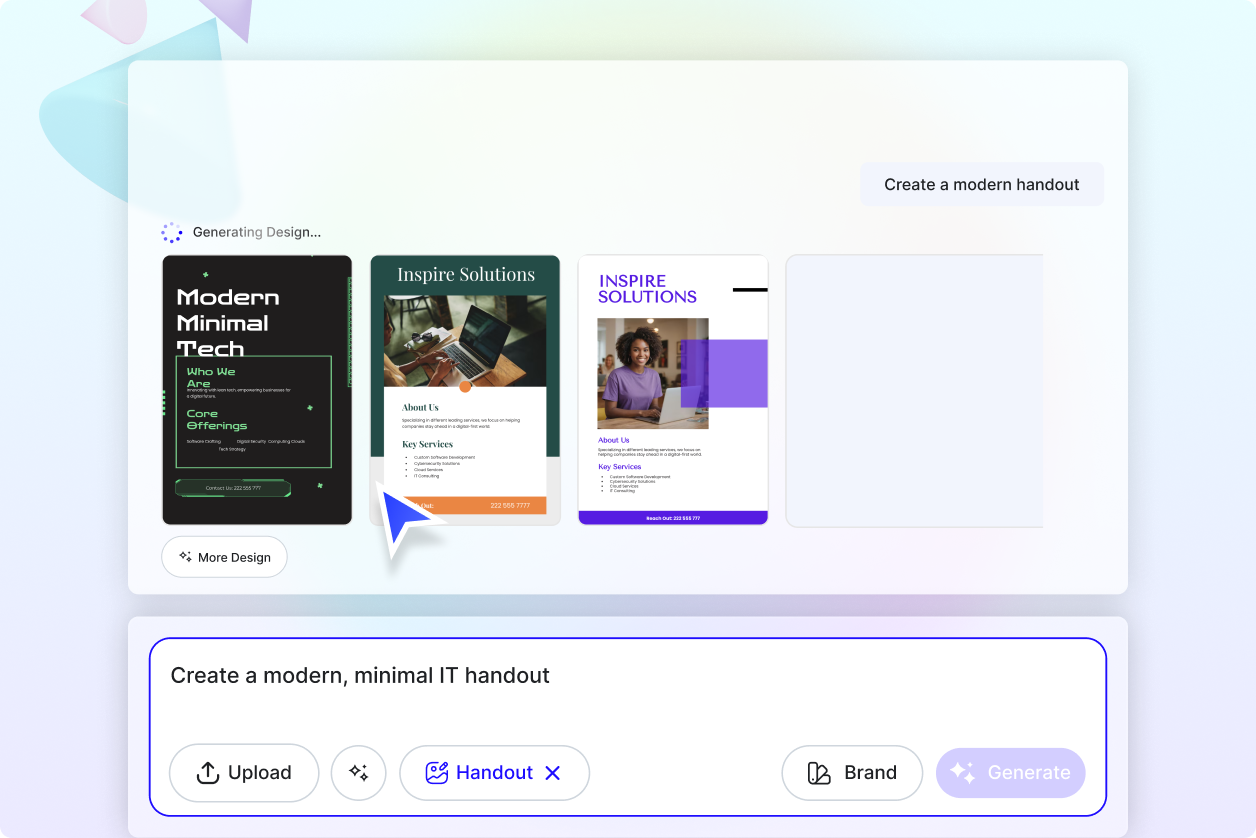Image resolution: width=1256 pixels, height=838 pixels.
Task: Click the Generate button
Action: [x=1010, y=773]
